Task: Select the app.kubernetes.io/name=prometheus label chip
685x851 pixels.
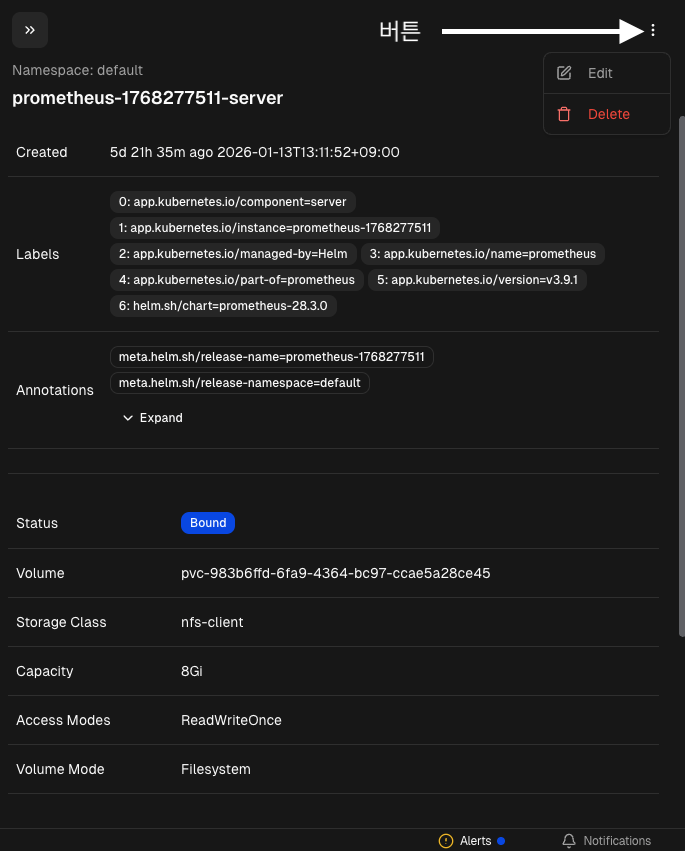Action: (483, 254)
